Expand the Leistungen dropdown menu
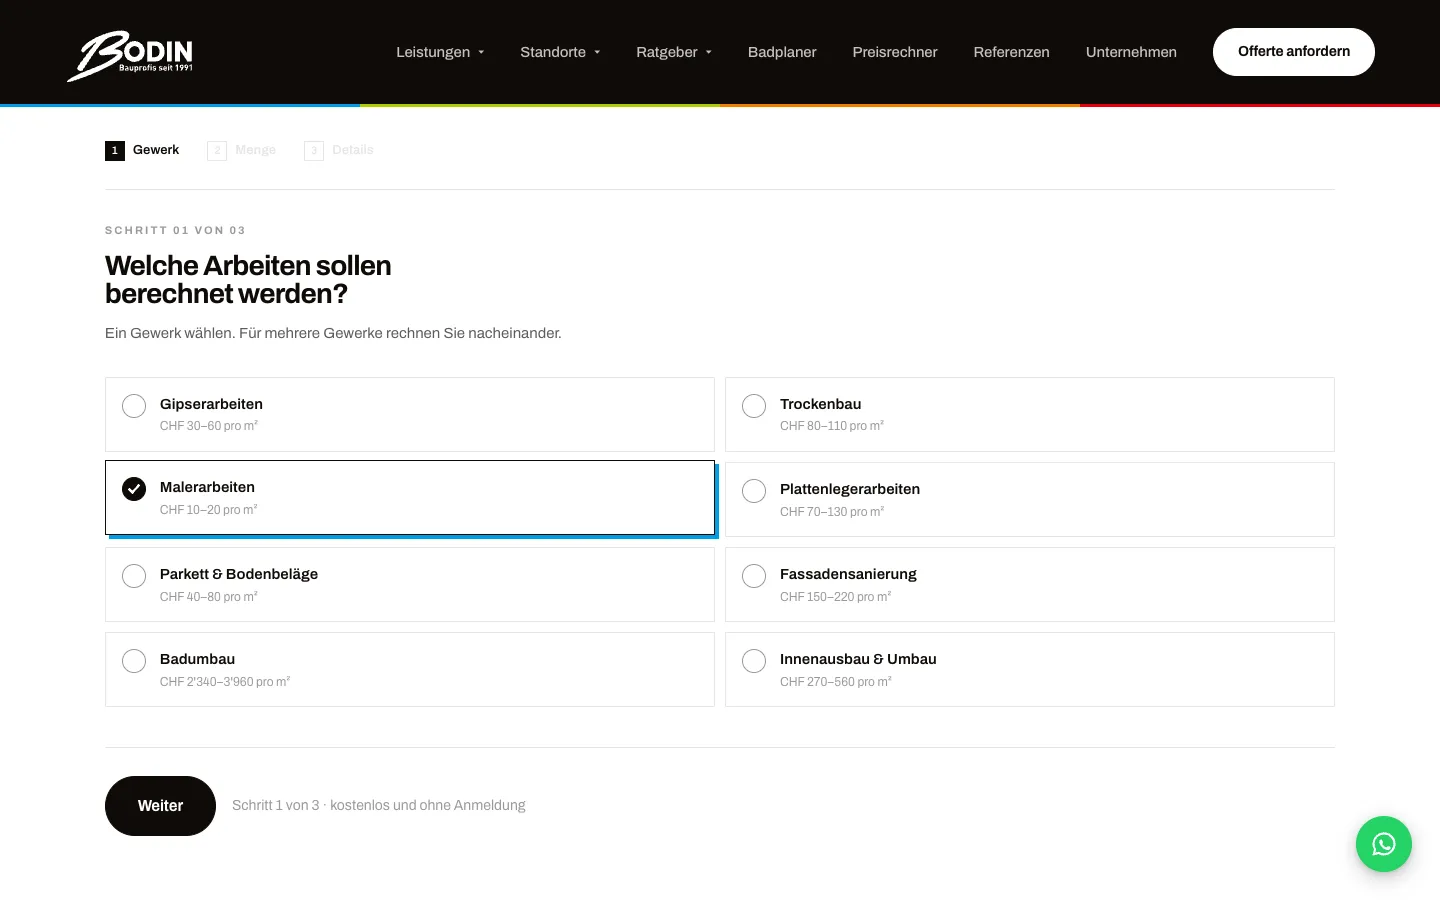Viewport: 1440px width, 900px height. tap(440, 52)
